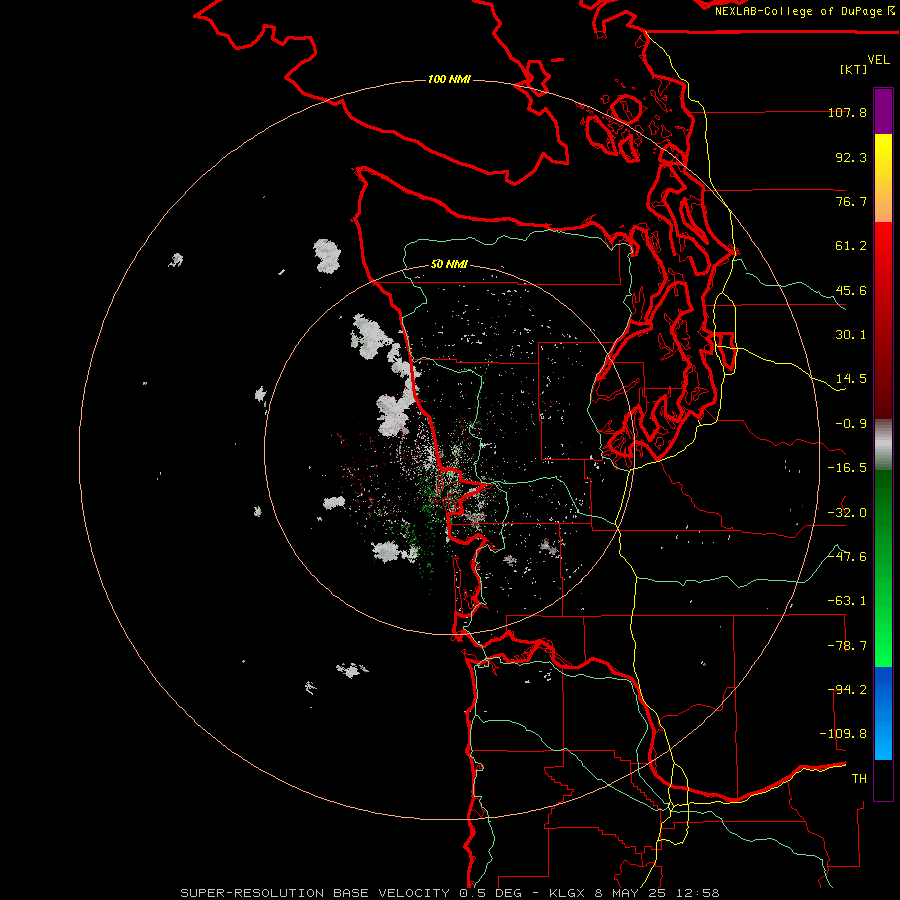Click the blue segment of the color bar
Viewport: 900px width, 900px height.
coord(883,713)
